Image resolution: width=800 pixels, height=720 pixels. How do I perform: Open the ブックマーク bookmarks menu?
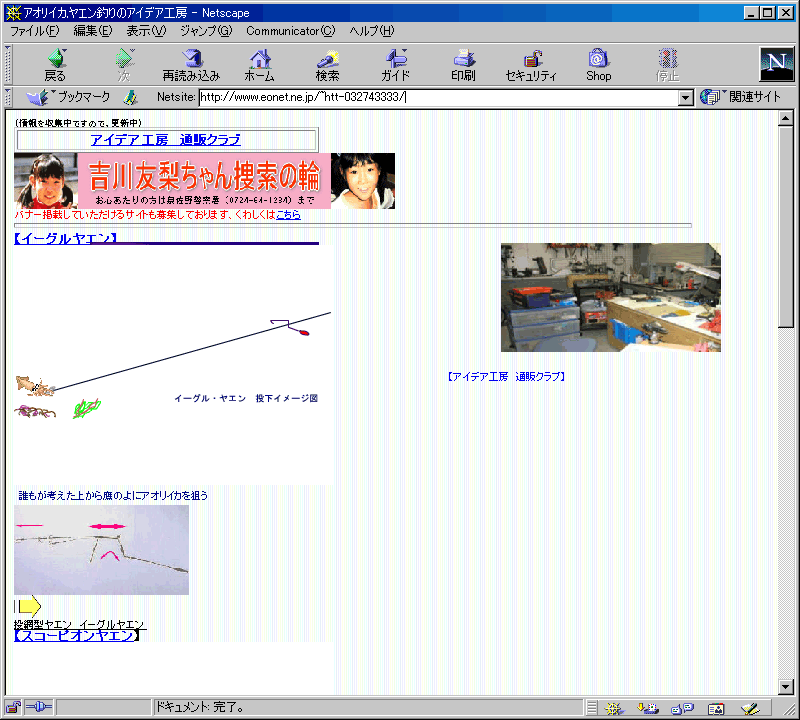click(68, 97)
